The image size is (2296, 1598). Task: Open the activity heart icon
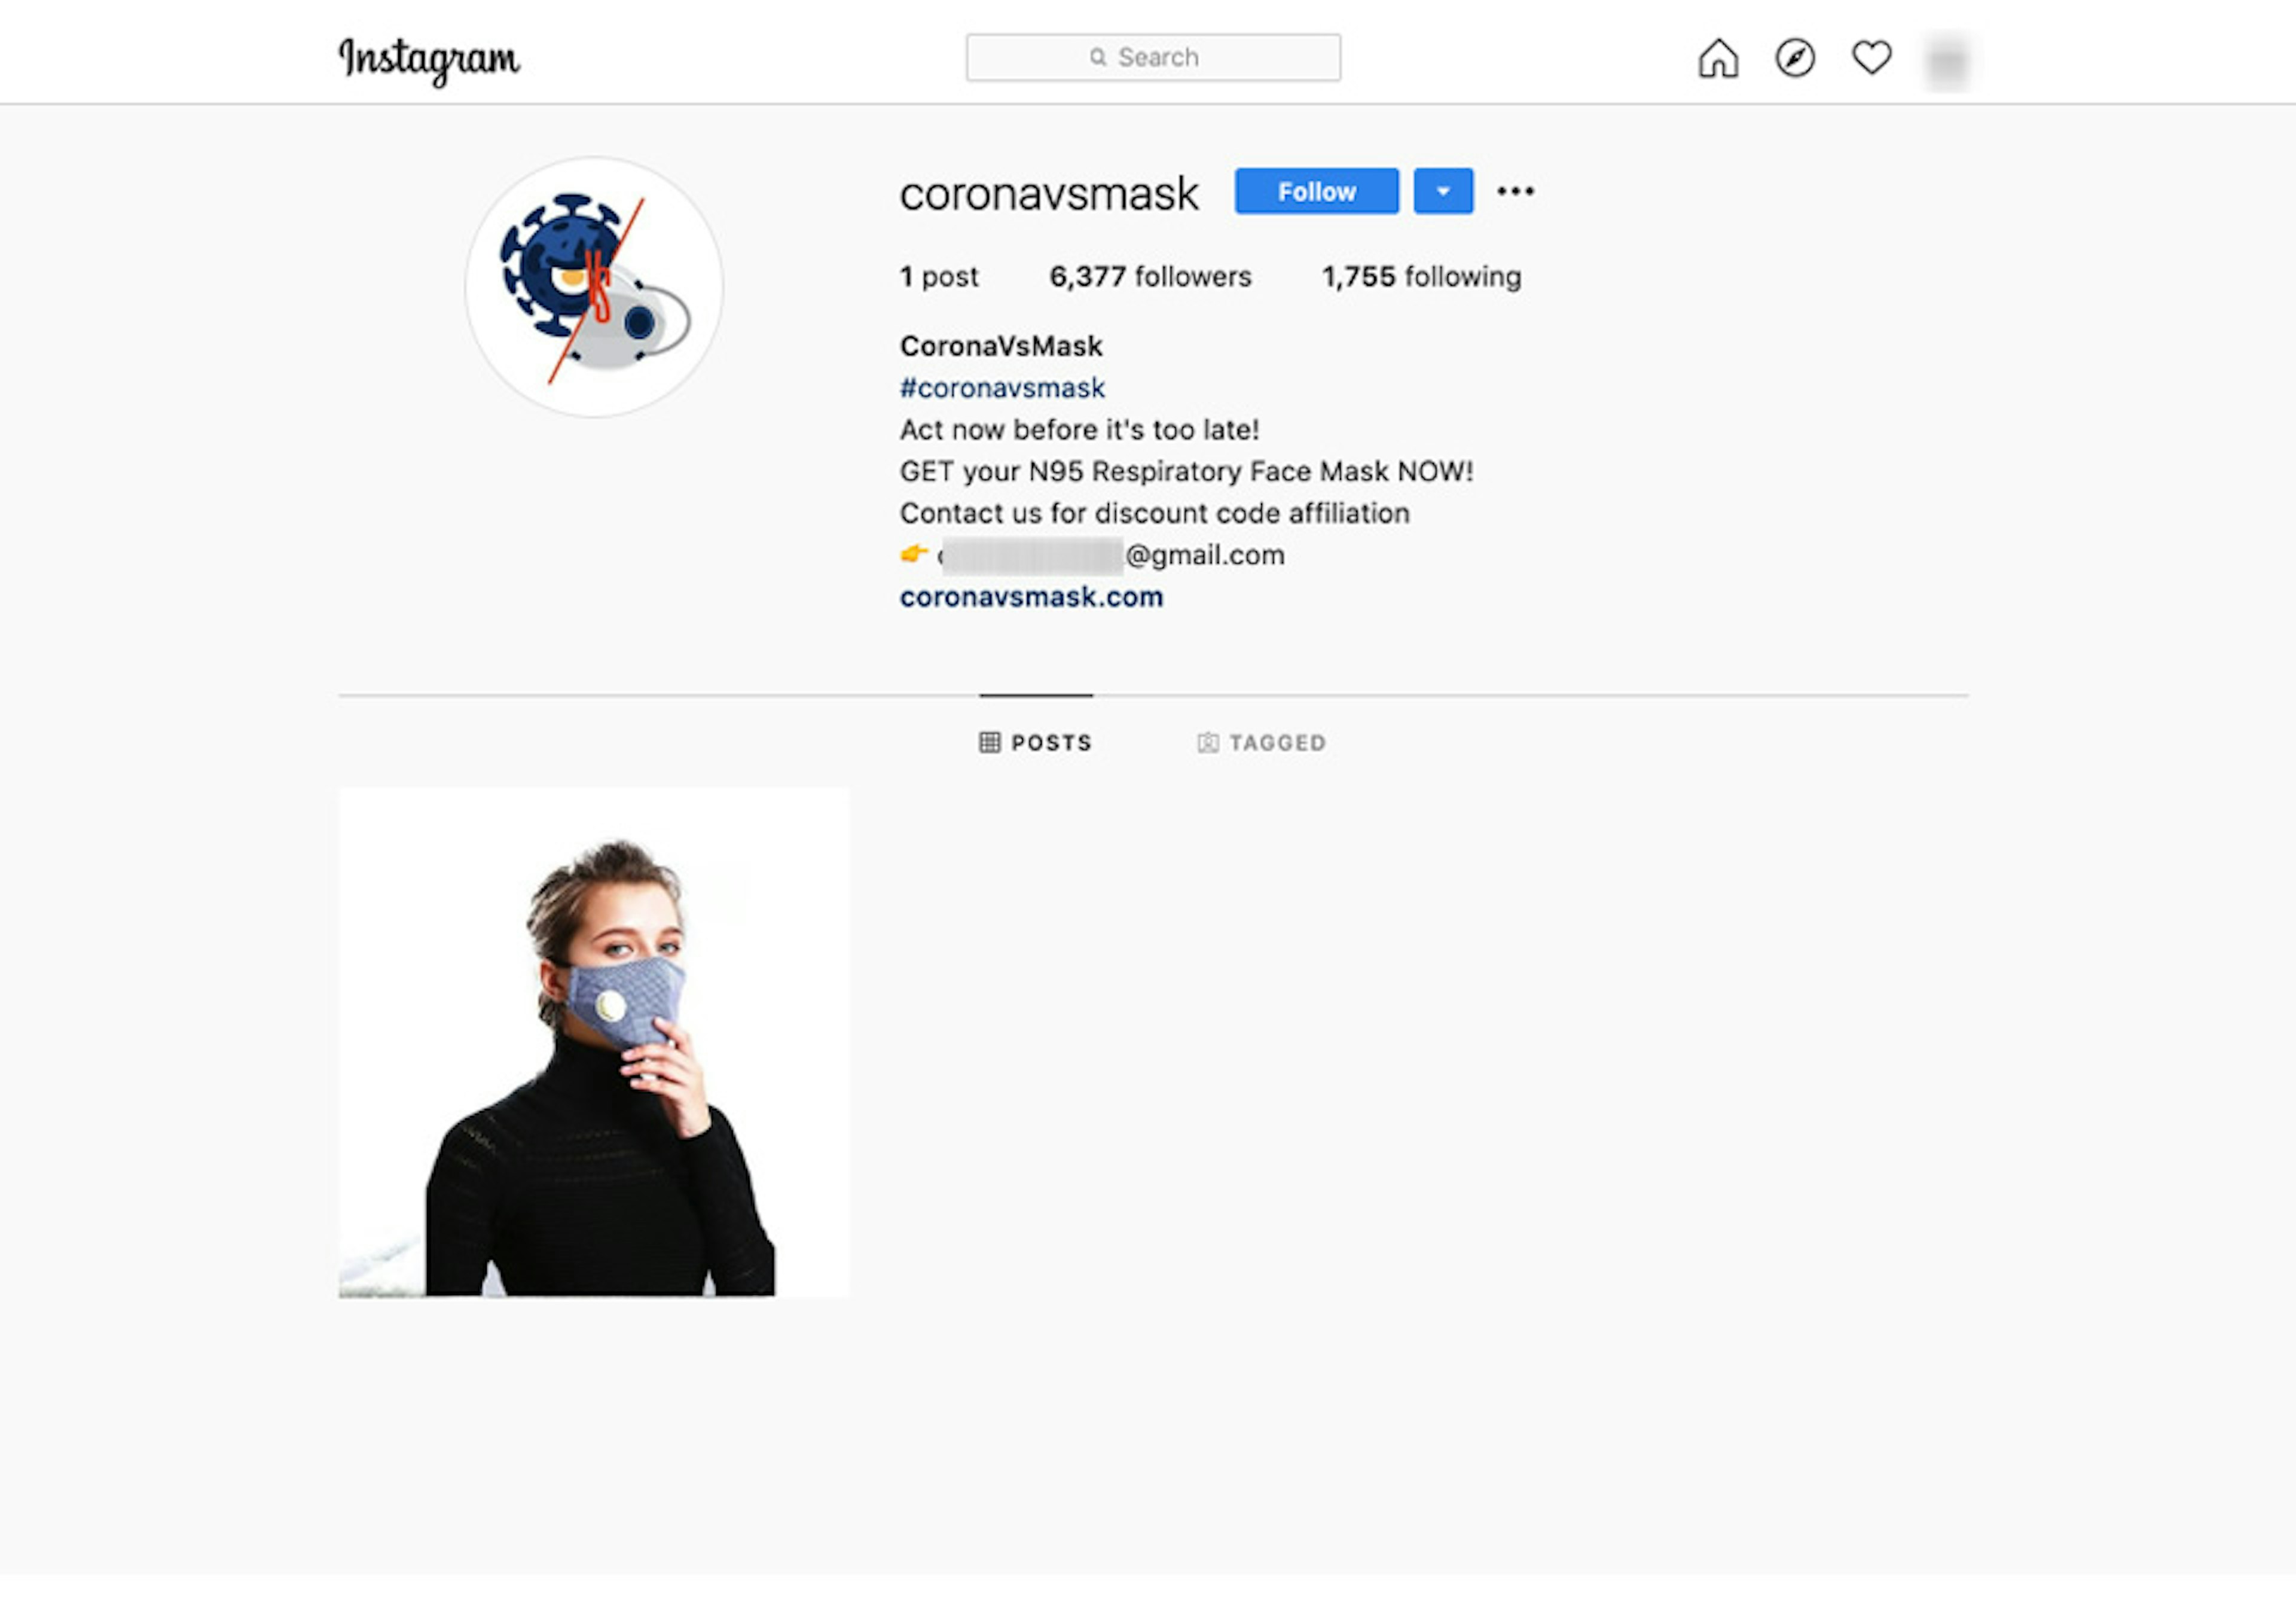coord(1871,58)
